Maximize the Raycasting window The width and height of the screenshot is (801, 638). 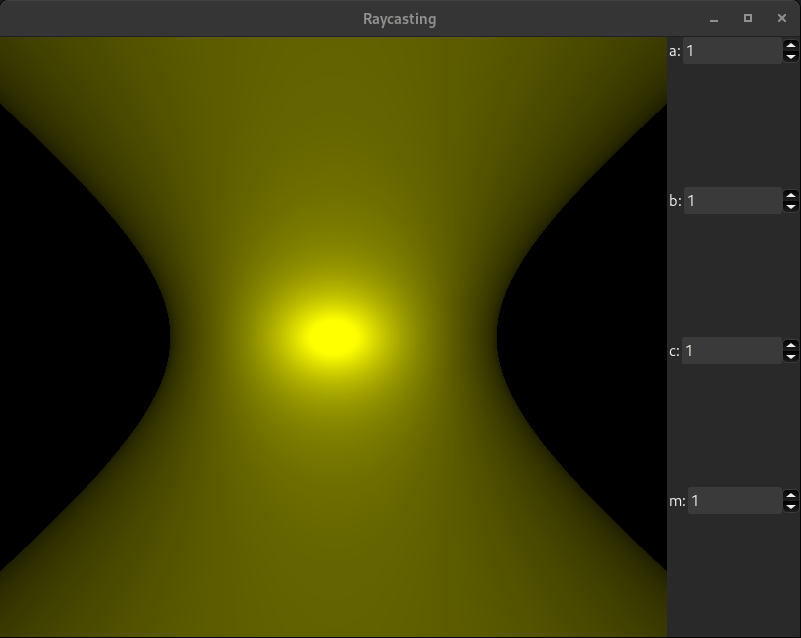tap(747, 19)
